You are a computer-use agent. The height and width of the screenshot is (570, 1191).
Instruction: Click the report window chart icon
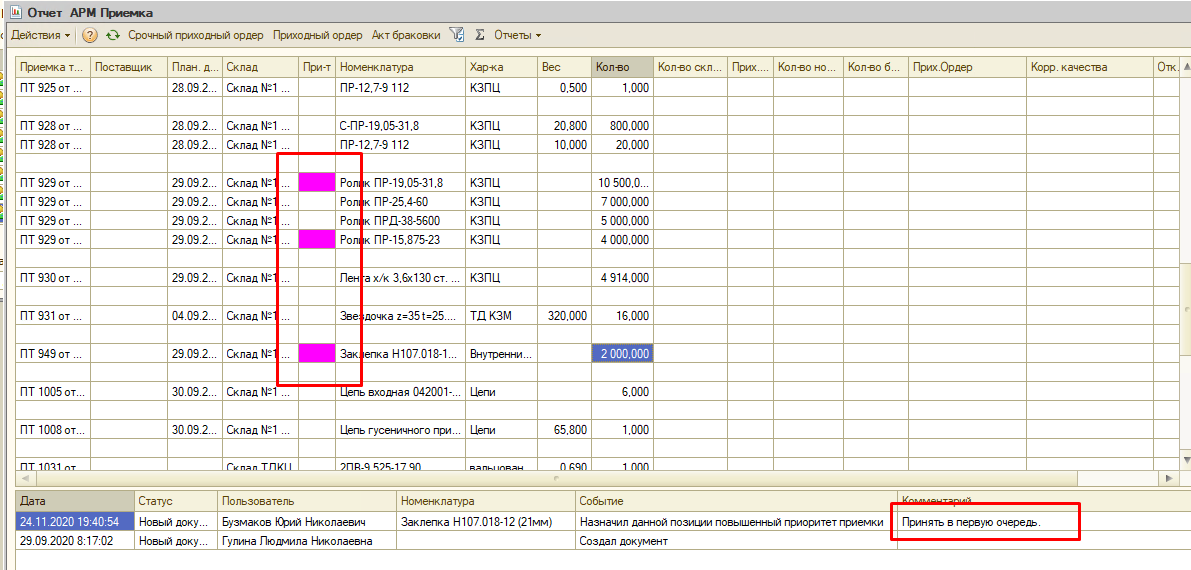click(x=14, y=12)
